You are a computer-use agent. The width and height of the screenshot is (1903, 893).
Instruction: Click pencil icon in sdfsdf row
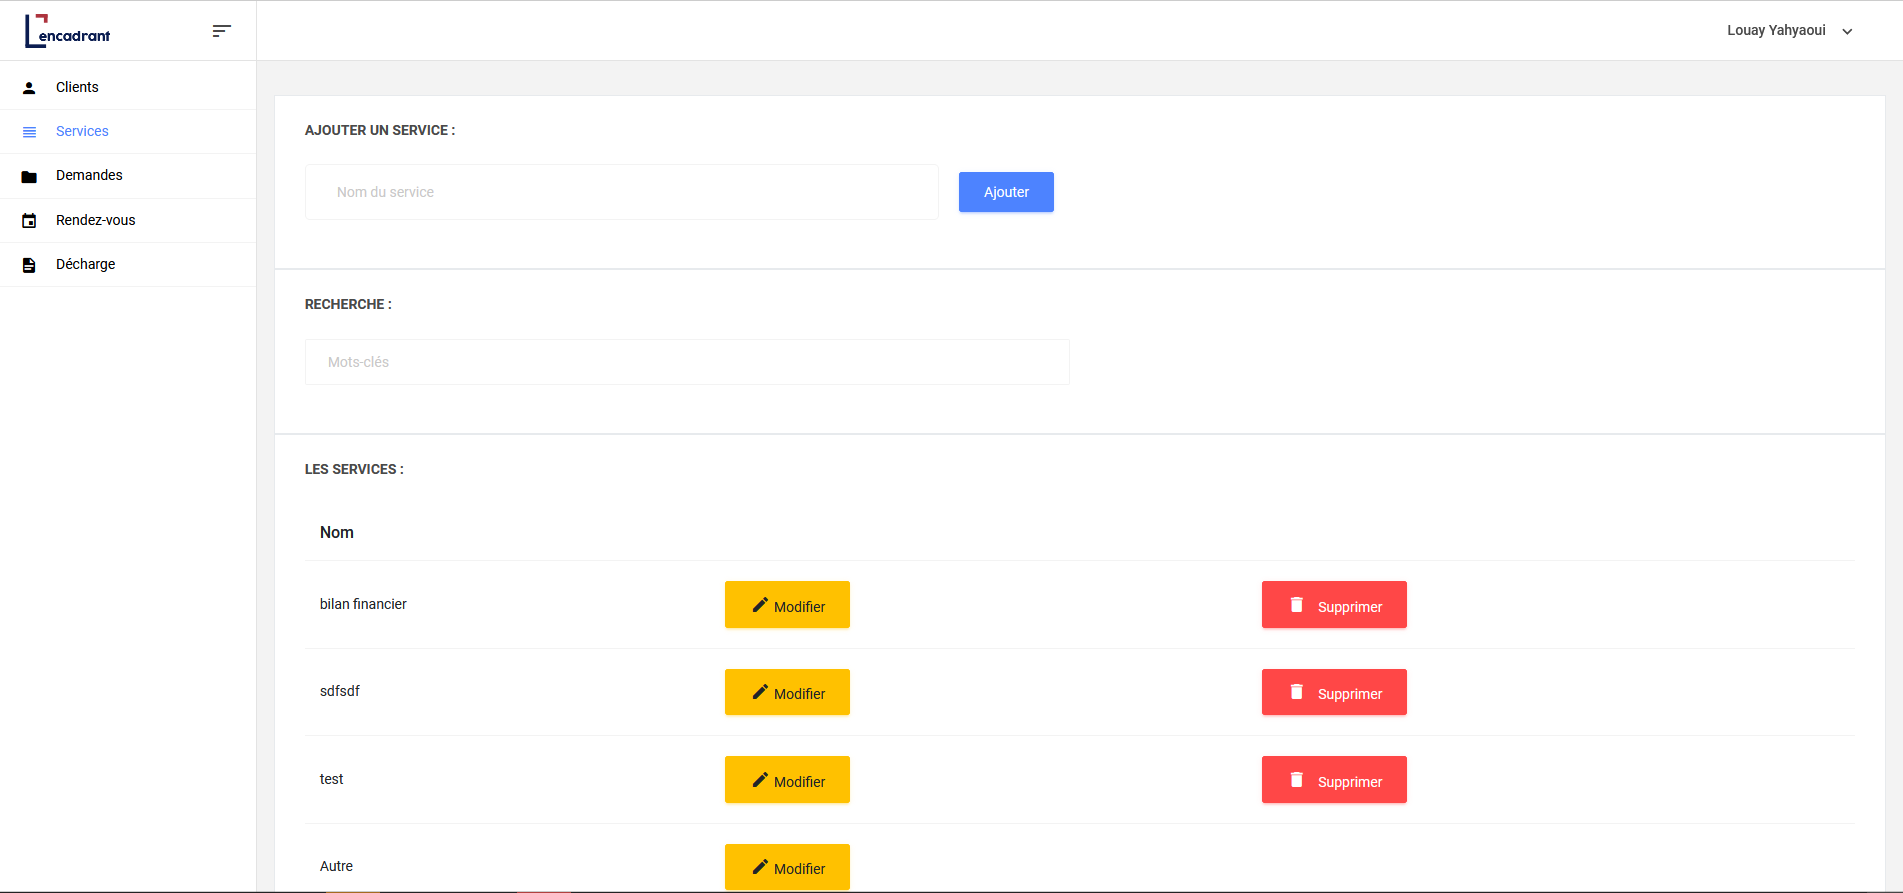click(x=760, y=692)
